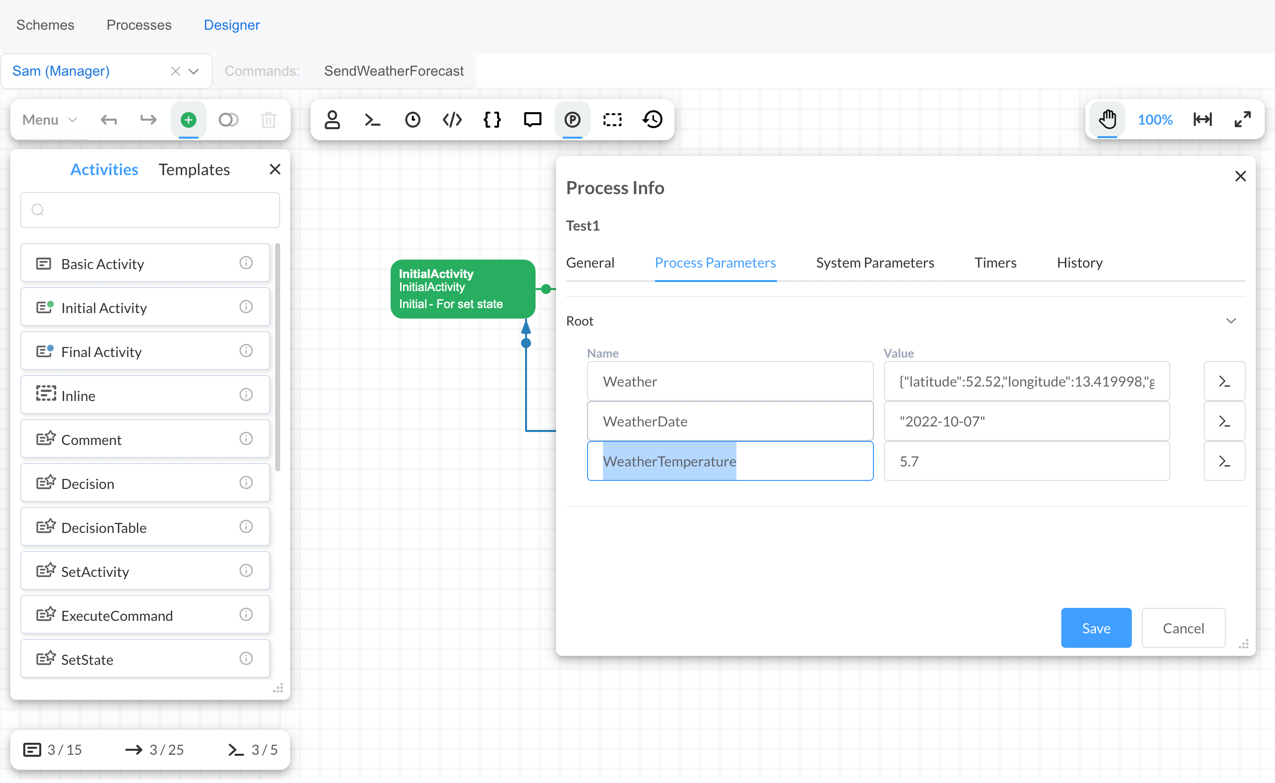Run the SendWeatherForecast command
The height and width of the screenshot is (783, 1275).
point(394,71)
